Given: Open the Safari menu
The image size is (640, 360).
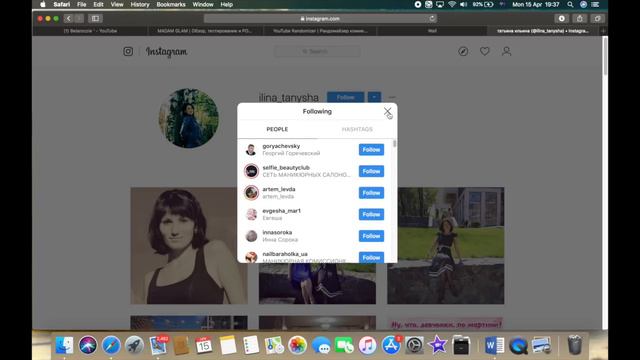Looking at the screenshot, I should 62,4.
